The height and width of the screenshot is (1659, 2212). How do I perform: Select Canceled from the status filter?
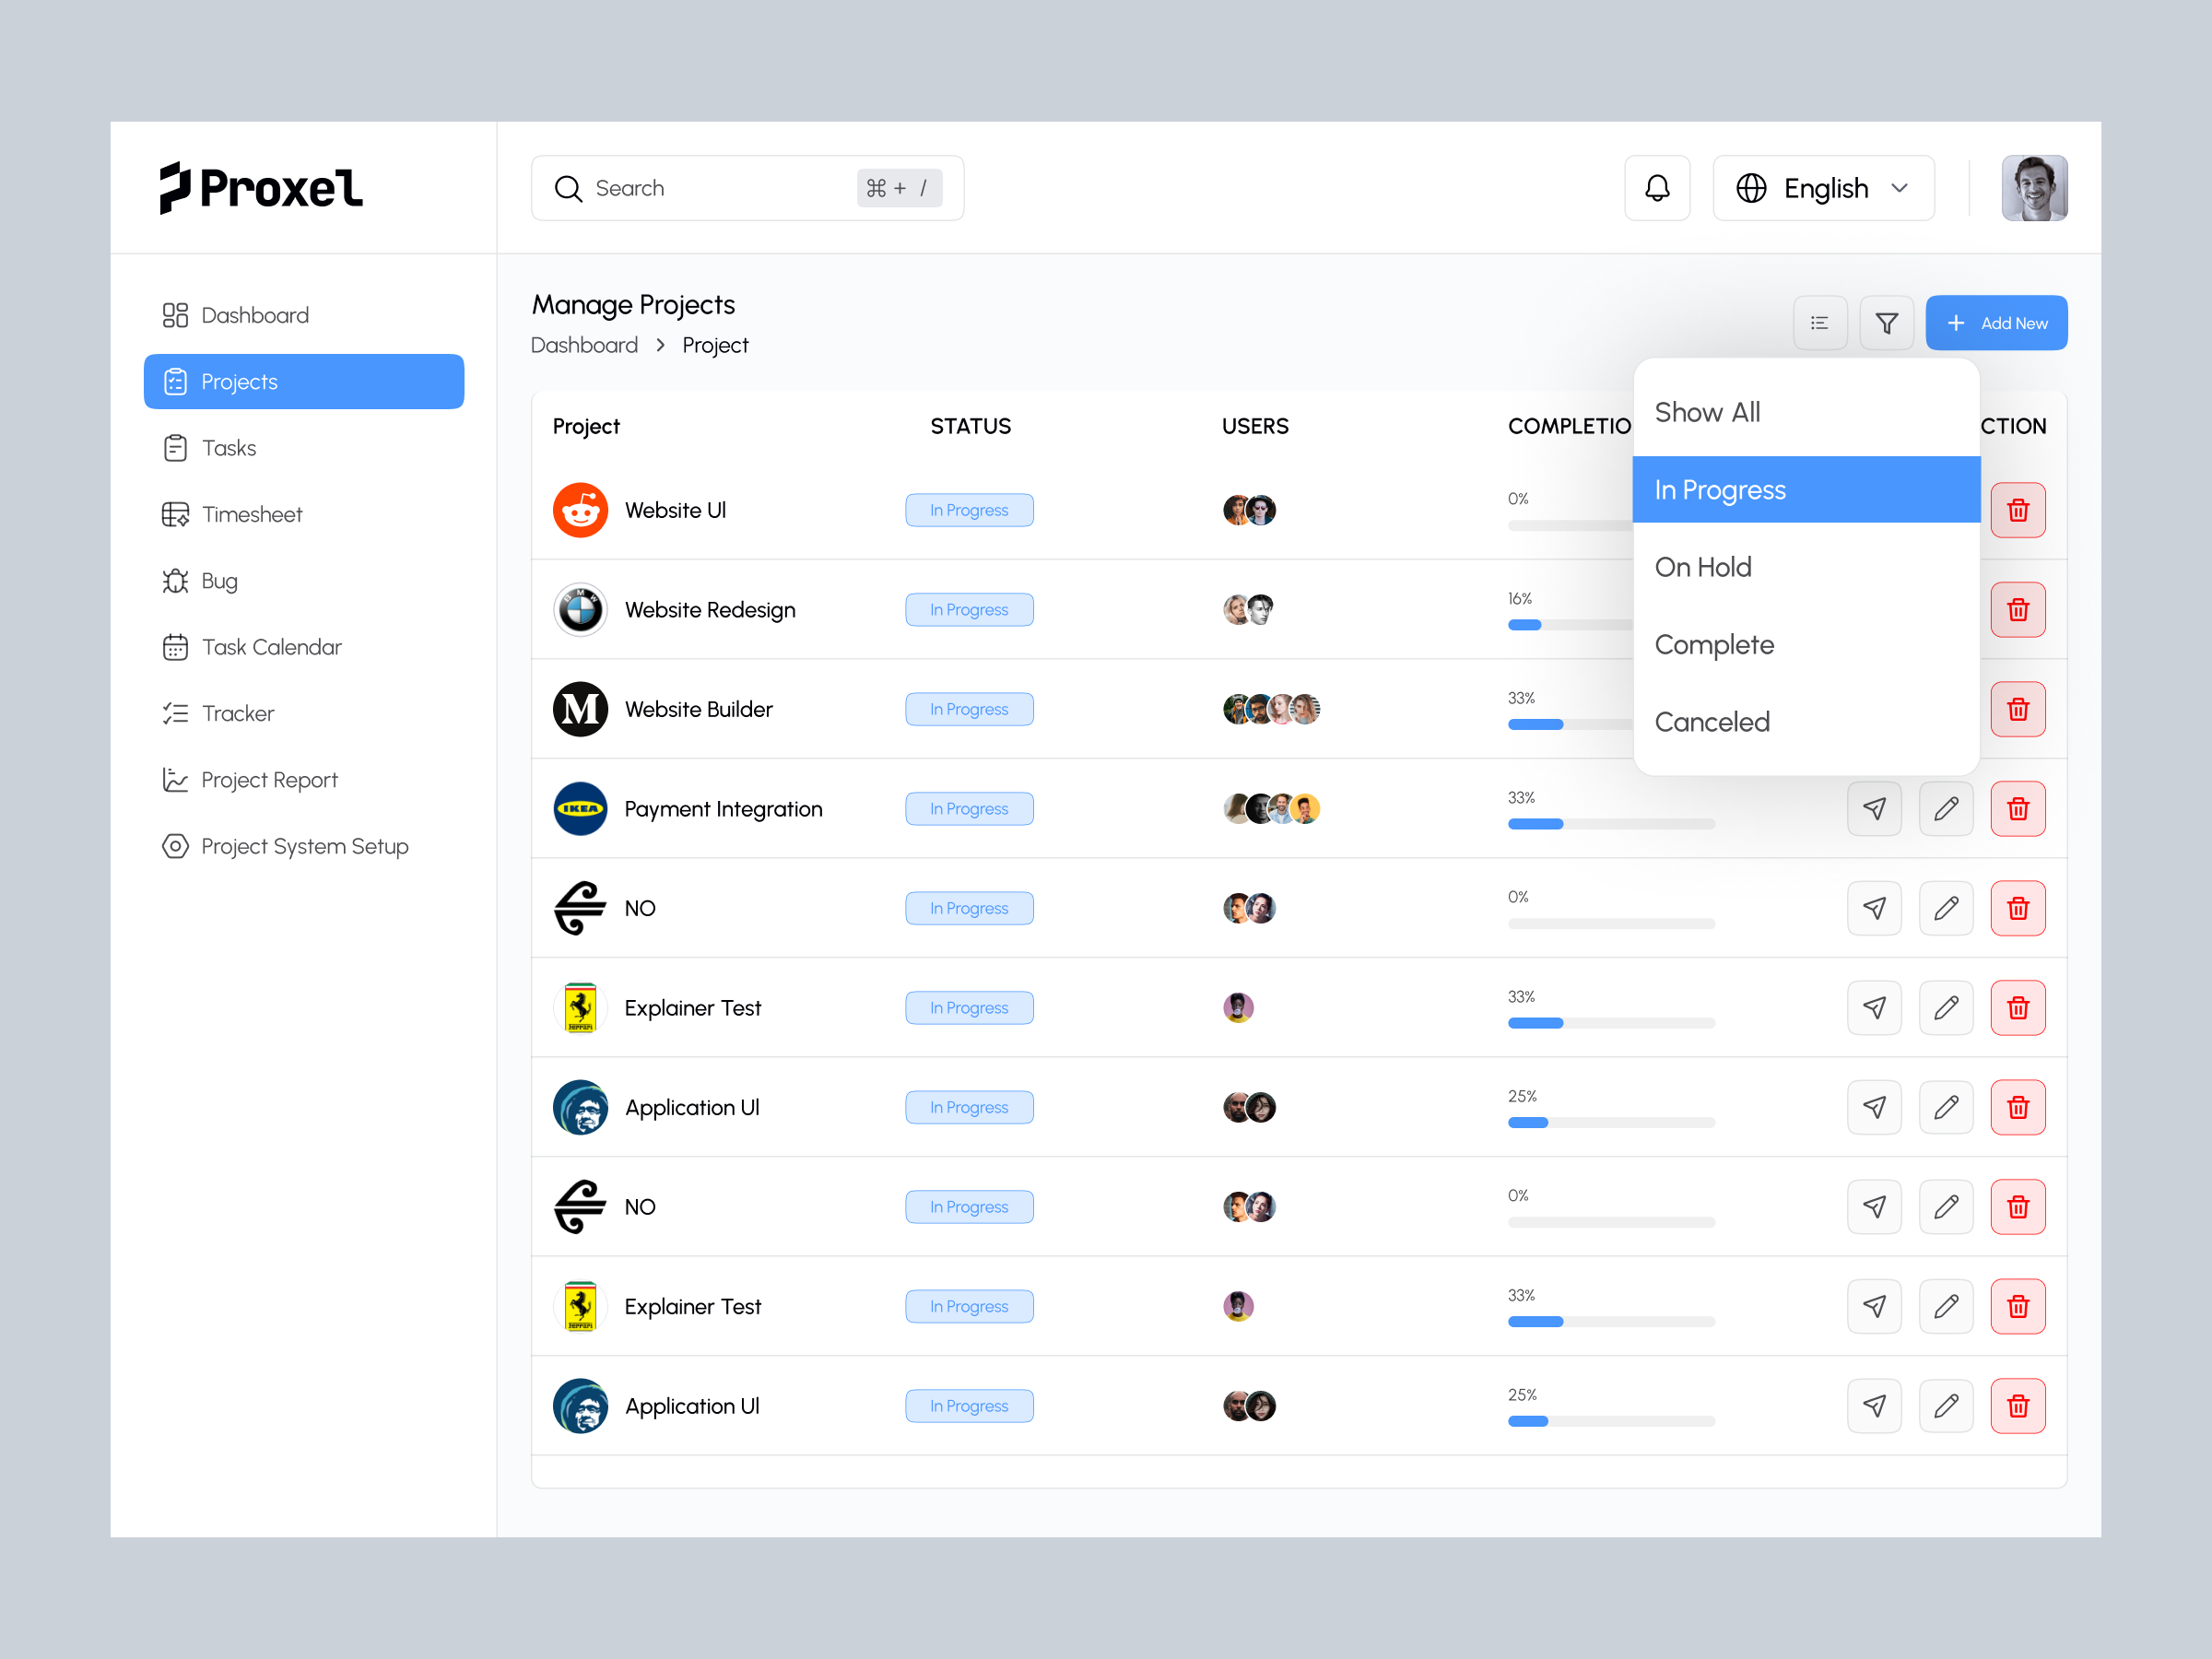pyautogui.click(x=1712, y=721)
